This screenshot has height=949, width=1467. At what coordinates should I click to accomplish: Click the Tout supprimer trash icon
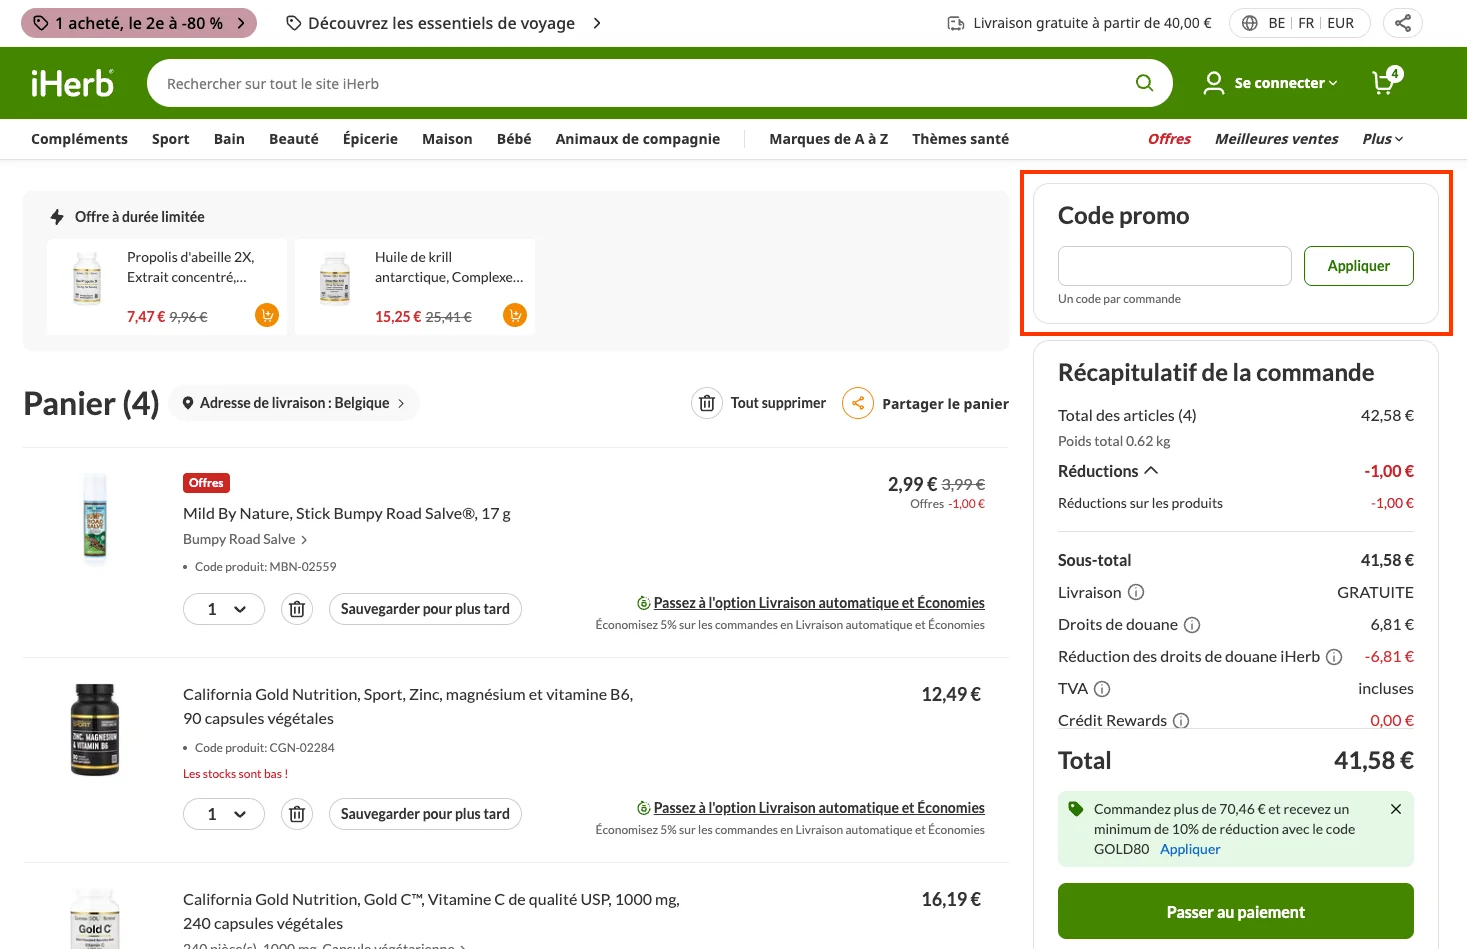coord(707,403)
